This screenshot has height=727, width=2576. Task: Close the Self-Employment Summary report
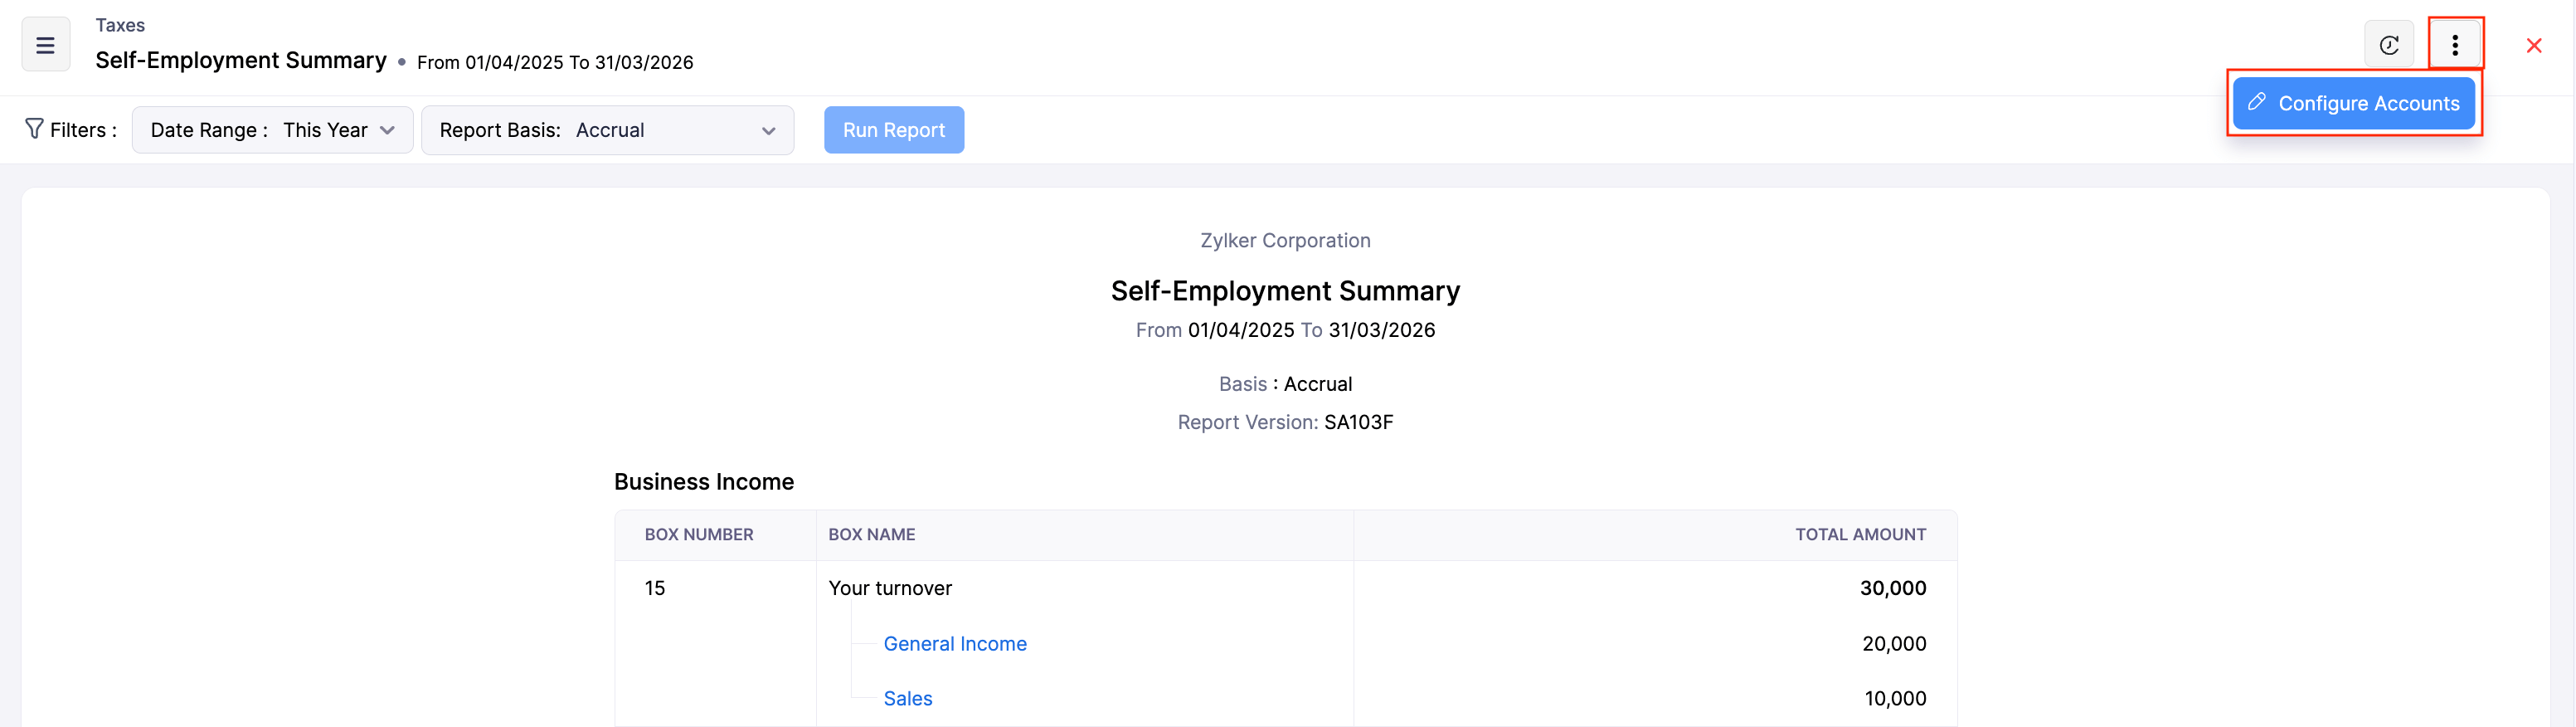[x=2533, y=46]
